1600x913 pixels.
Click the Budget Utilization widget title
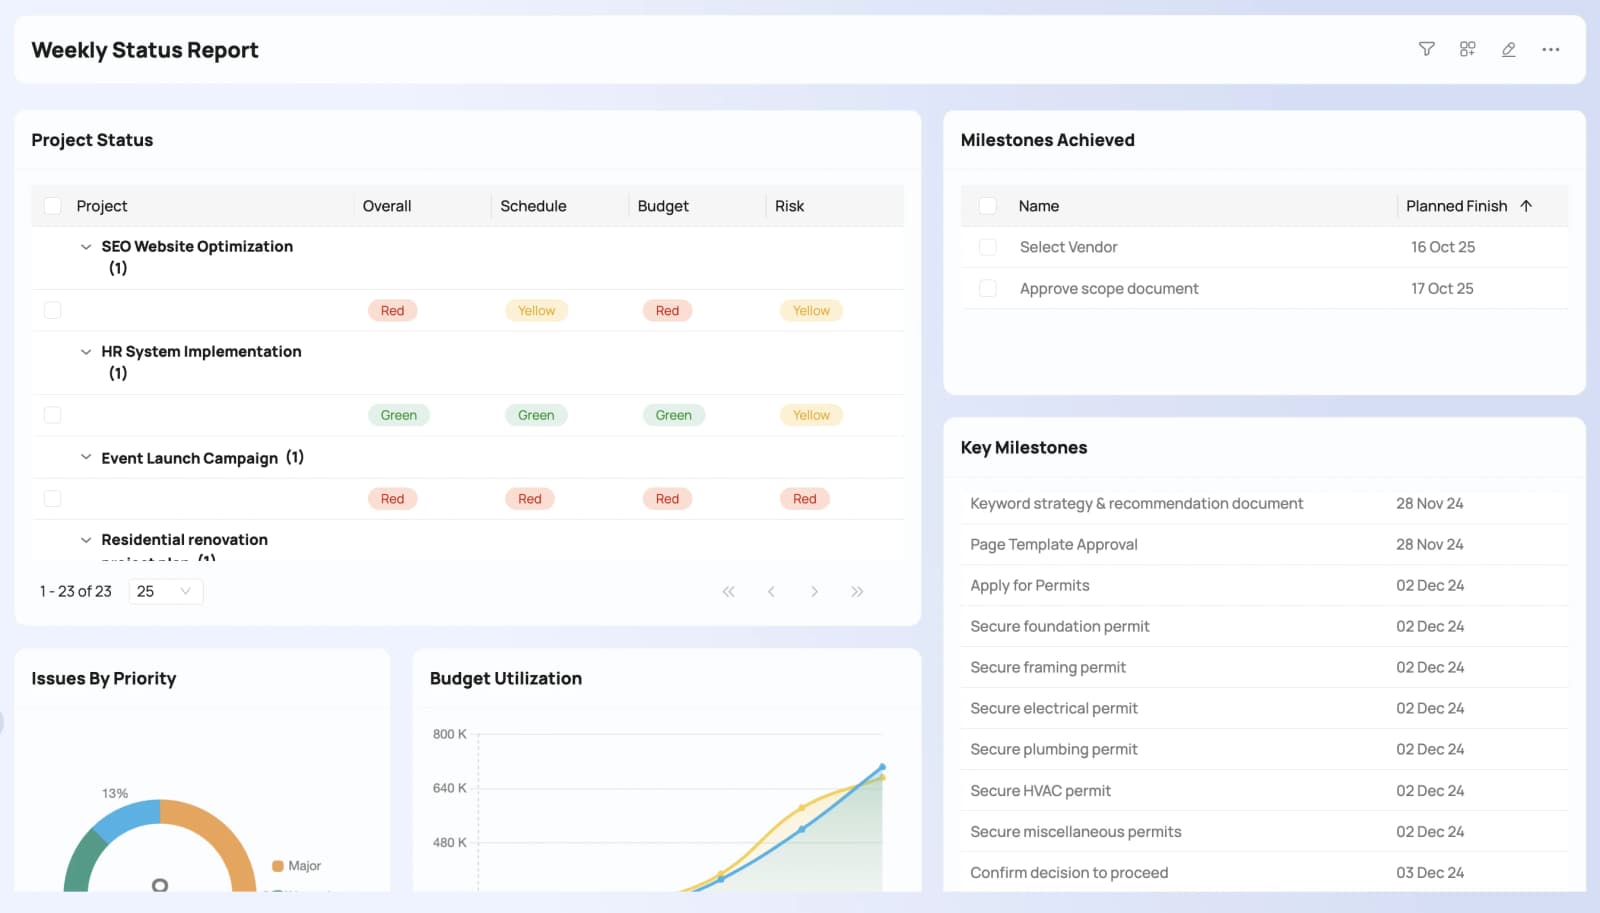[x=506, y=679]
